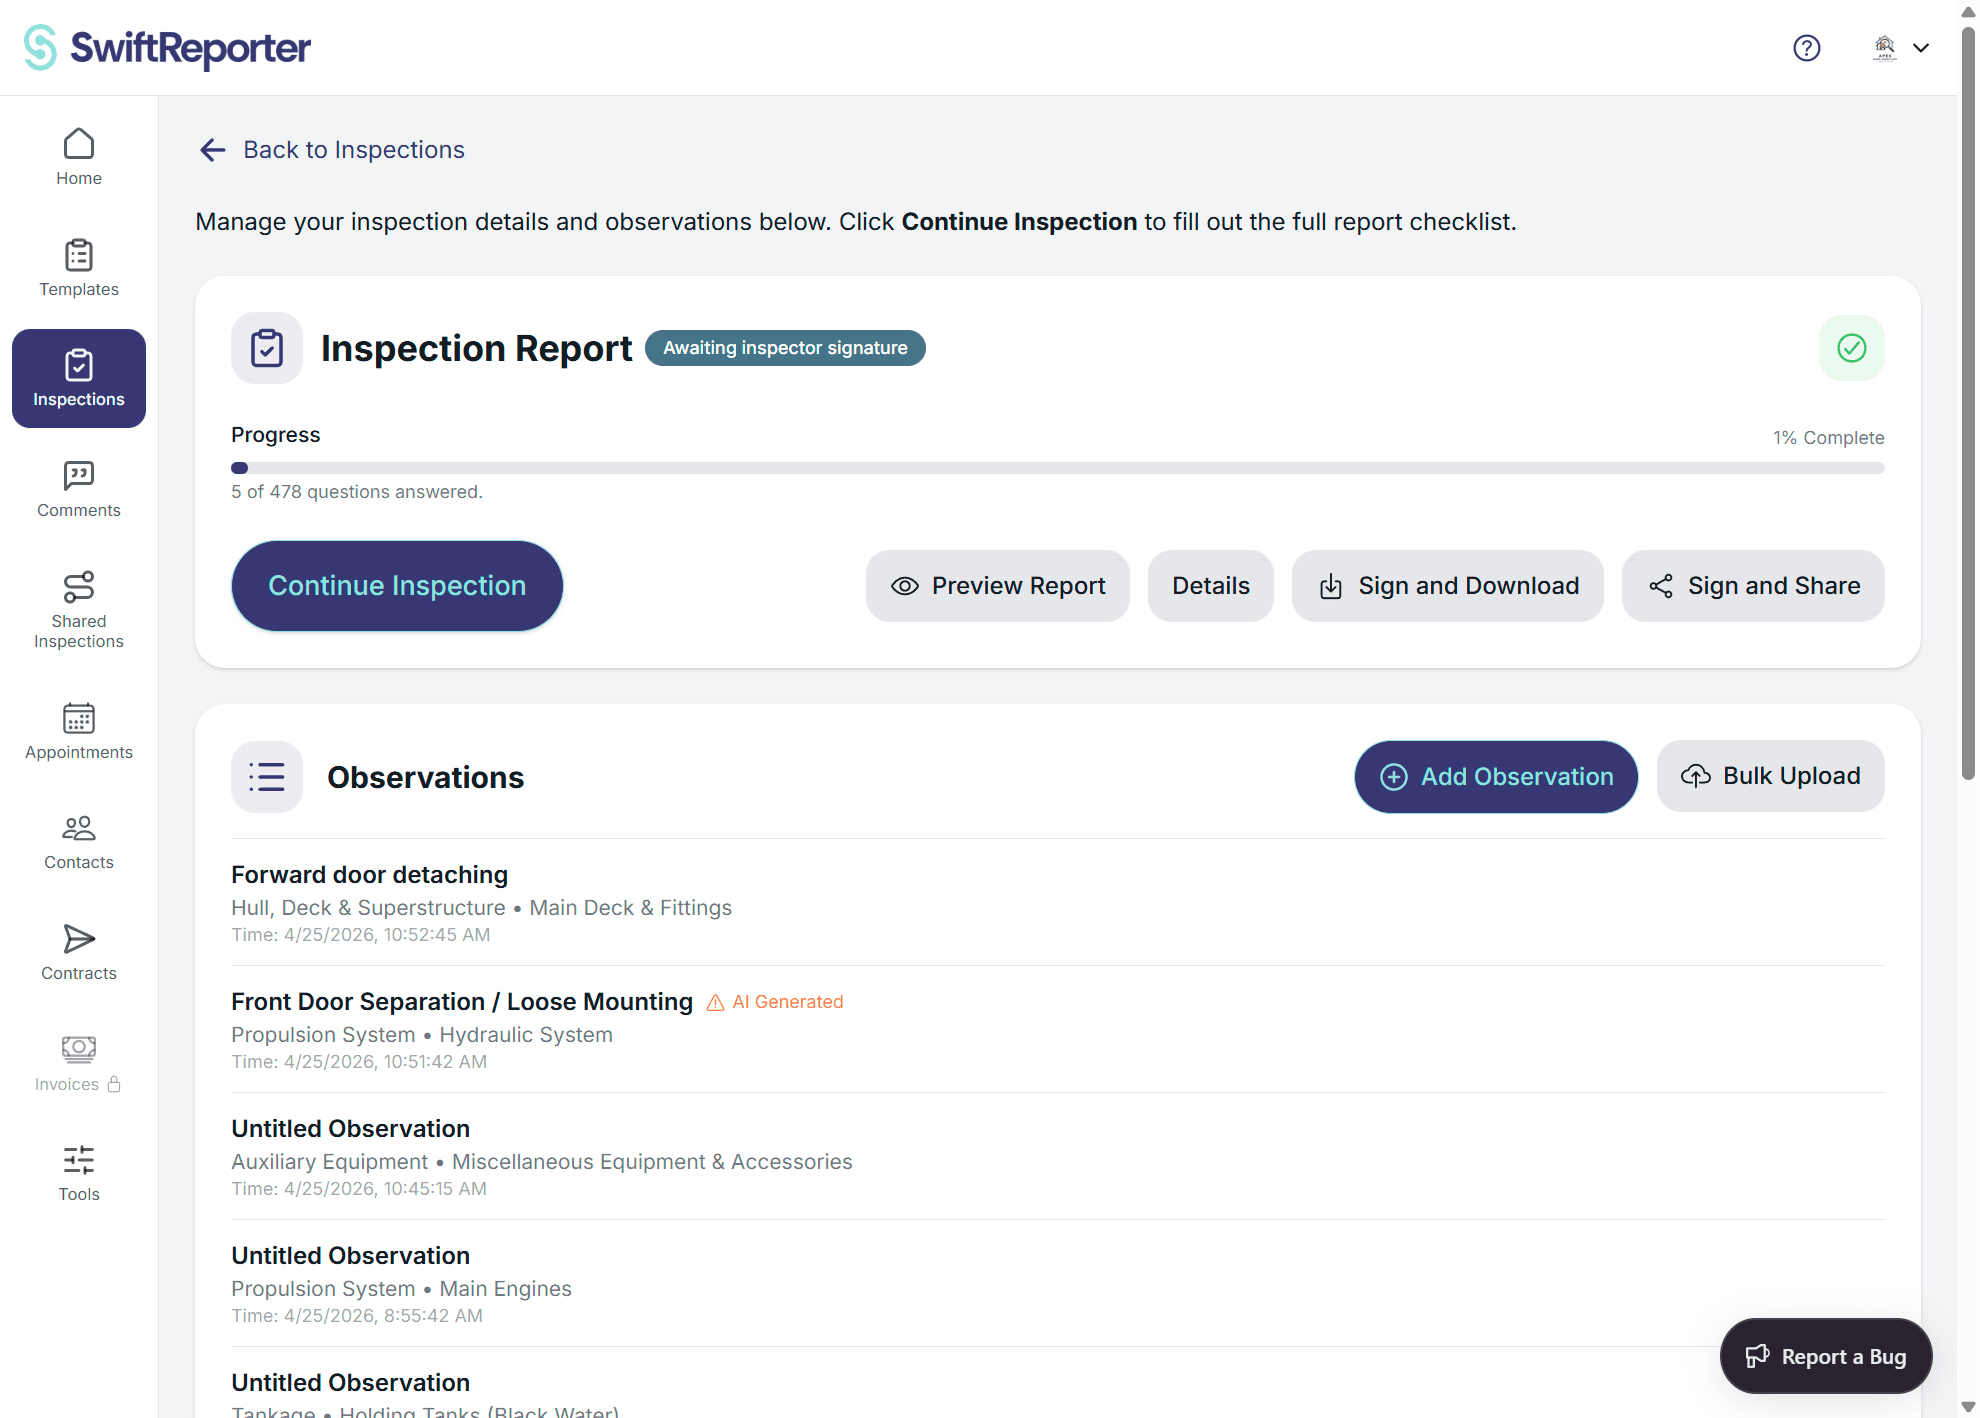The height and width of the screenshot is (1418, 1980).
Task: Click the '1% Complete' label
Action: (1829, 438)
